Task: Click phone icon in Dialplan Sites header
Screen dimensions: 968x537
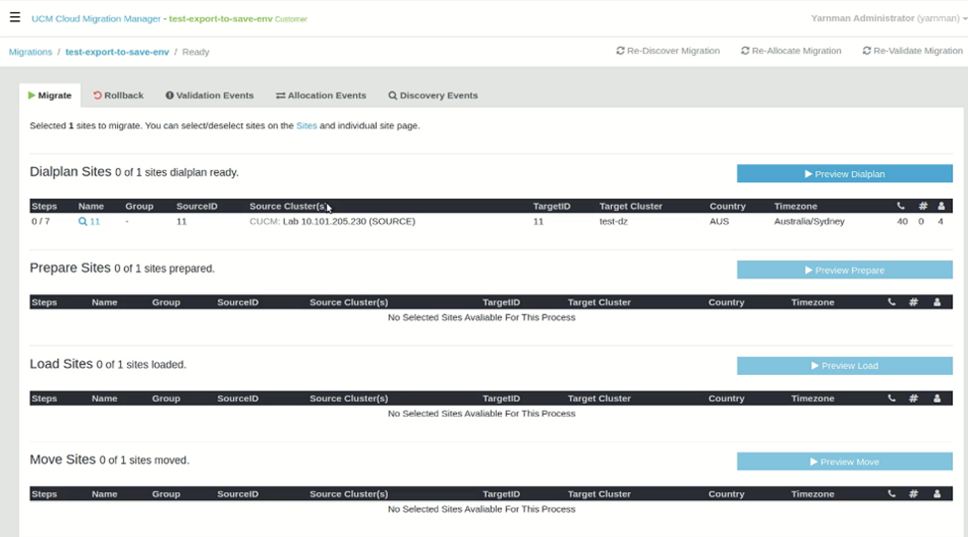Action: tap(901, 206)
